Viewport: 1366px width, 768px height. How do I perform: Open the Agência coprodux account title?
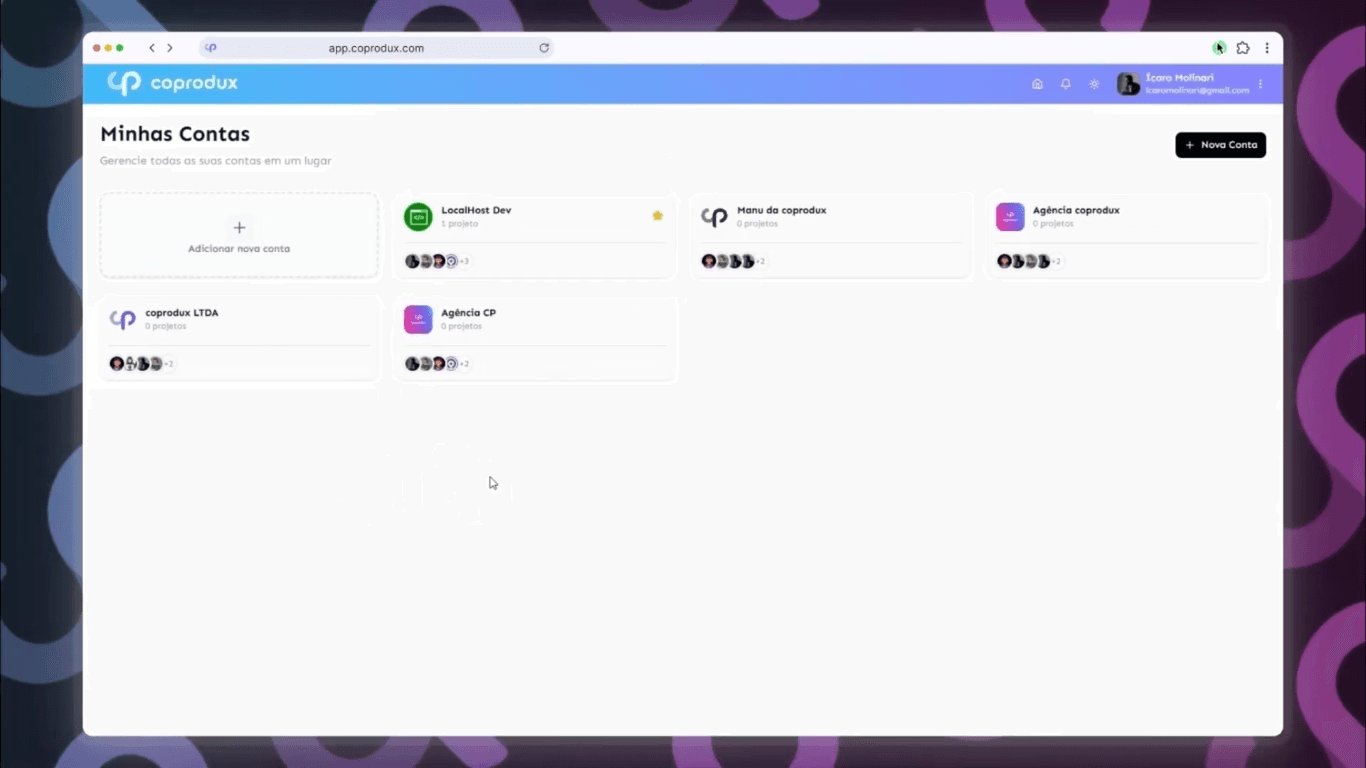(1076, 210)
